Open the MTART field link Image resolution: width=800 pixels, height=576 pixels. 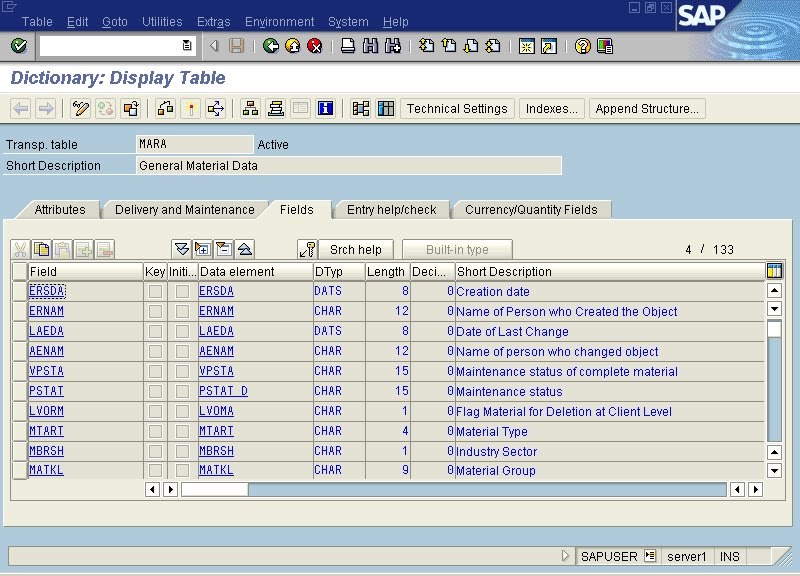(46, 431)
